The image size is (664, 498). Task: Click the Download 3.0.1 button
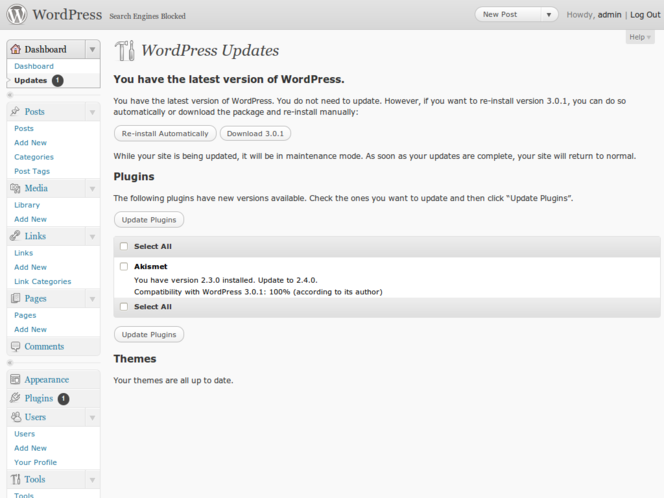pyautogui.click(x=255, y=133)
